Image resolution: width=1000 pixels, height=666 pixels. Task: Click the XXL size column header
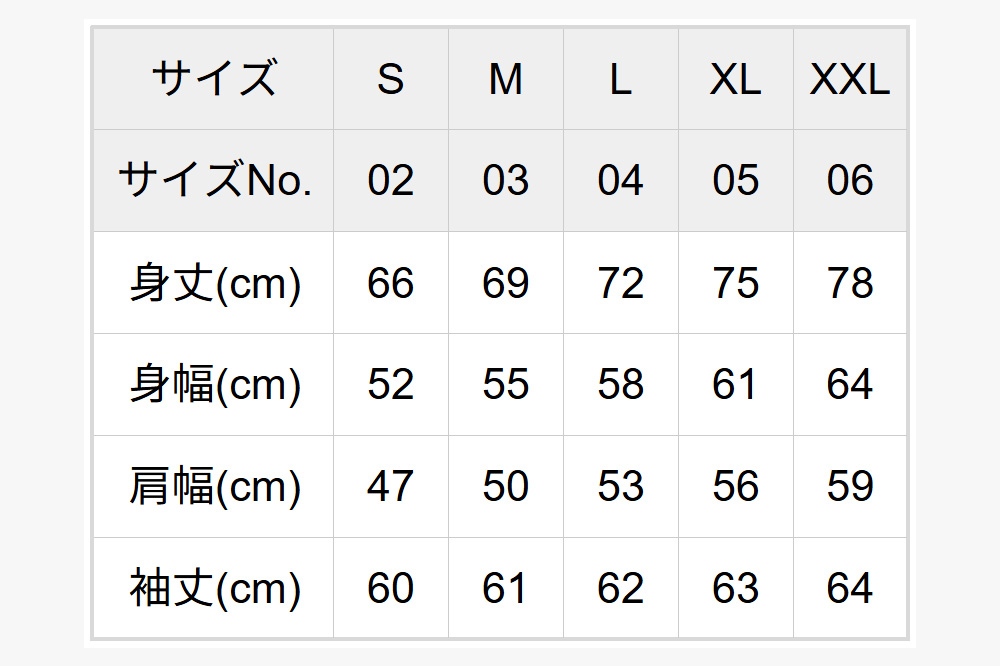coord(850,79)
